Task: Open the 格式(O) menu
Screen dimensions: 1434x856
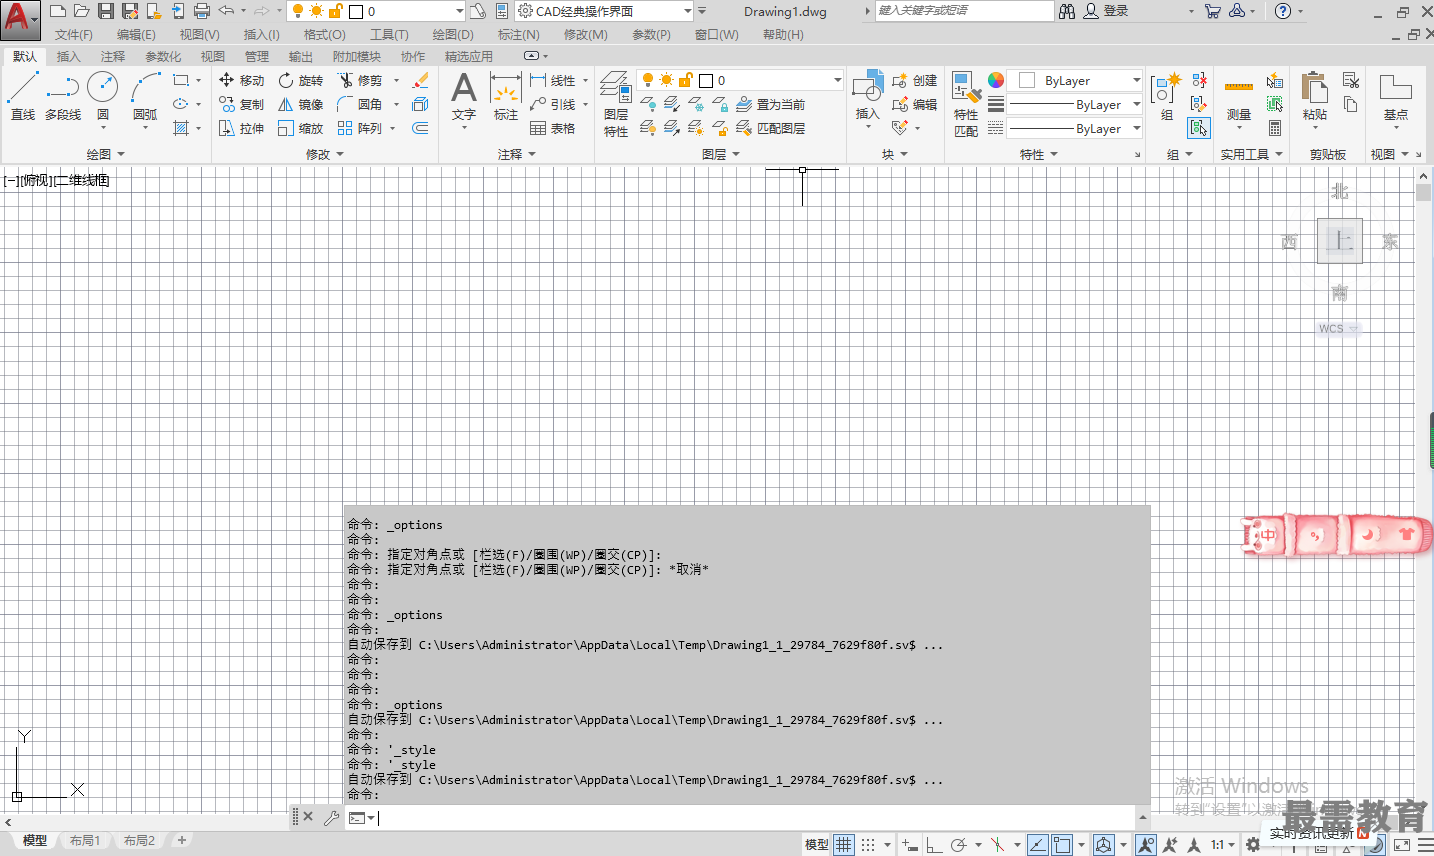Action: pyautogui.click(x=324, y=34)
